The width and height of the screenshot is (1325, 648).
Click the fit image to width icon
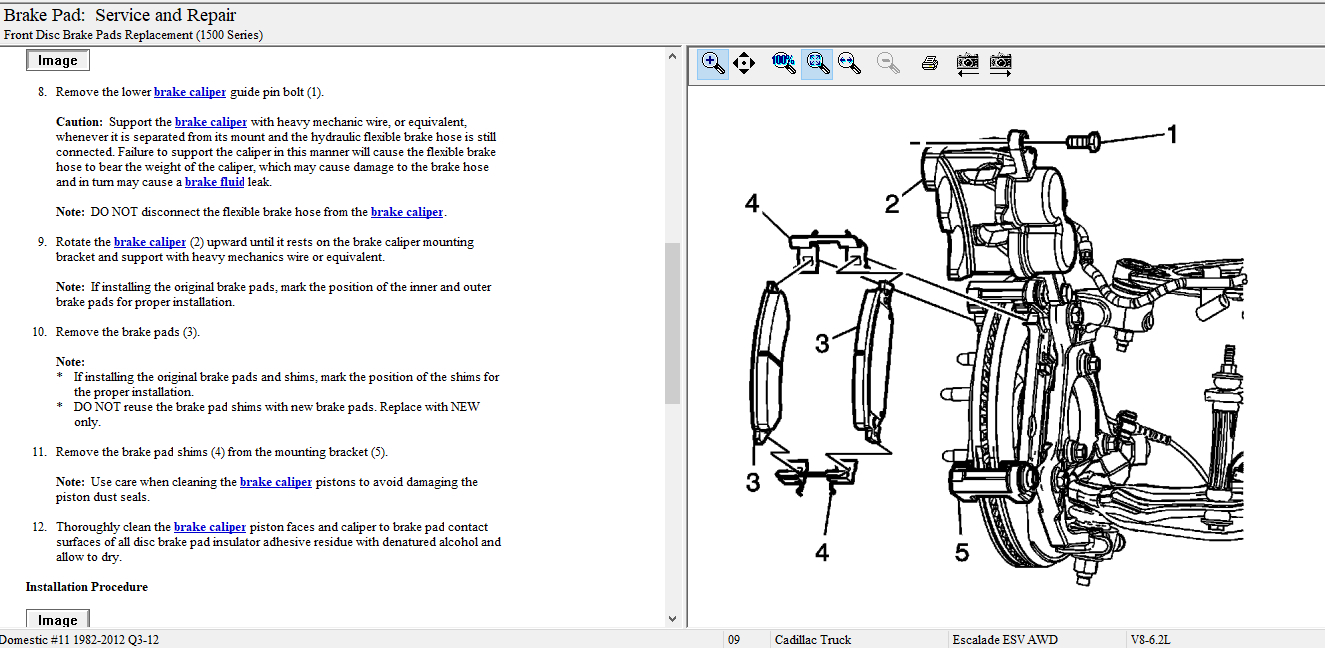pos(849,63)
